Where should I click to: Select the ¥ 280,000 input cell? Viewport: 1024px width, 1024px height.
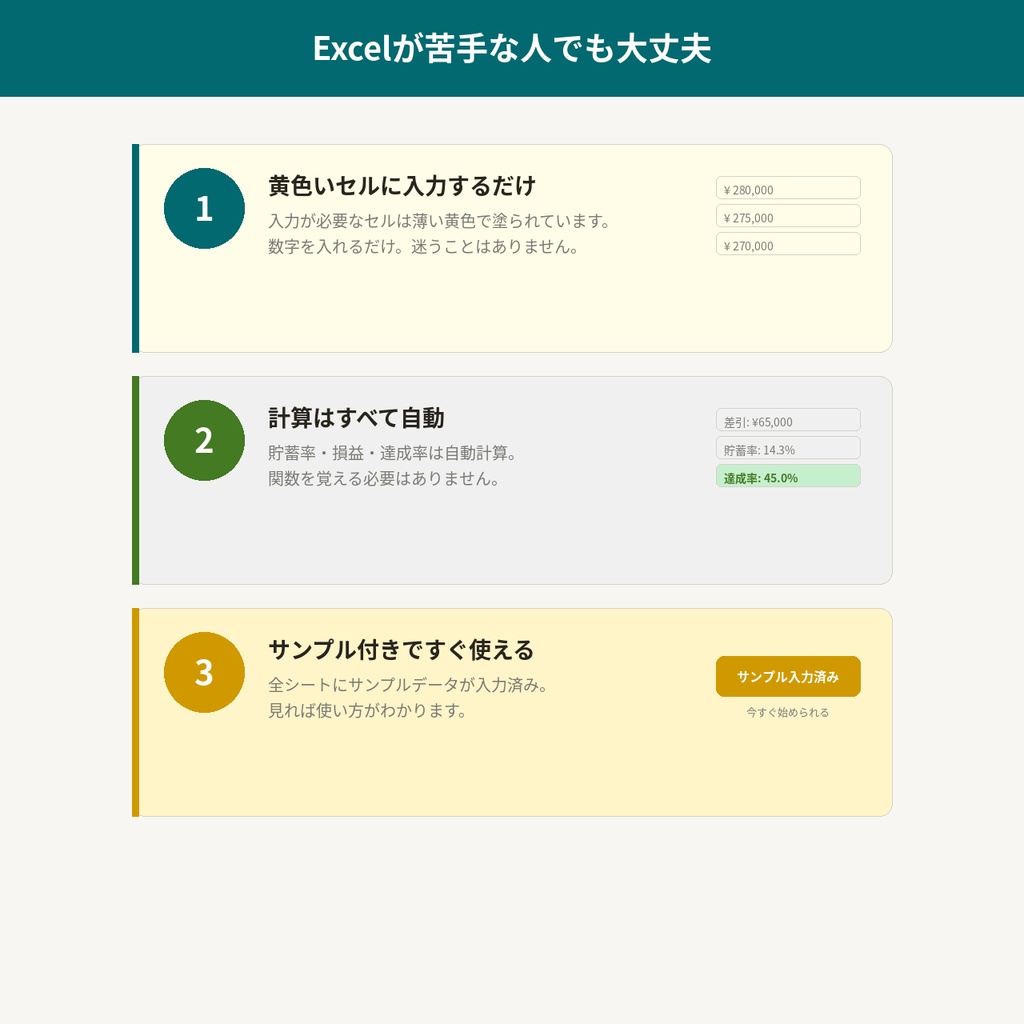tap(788, 187)
